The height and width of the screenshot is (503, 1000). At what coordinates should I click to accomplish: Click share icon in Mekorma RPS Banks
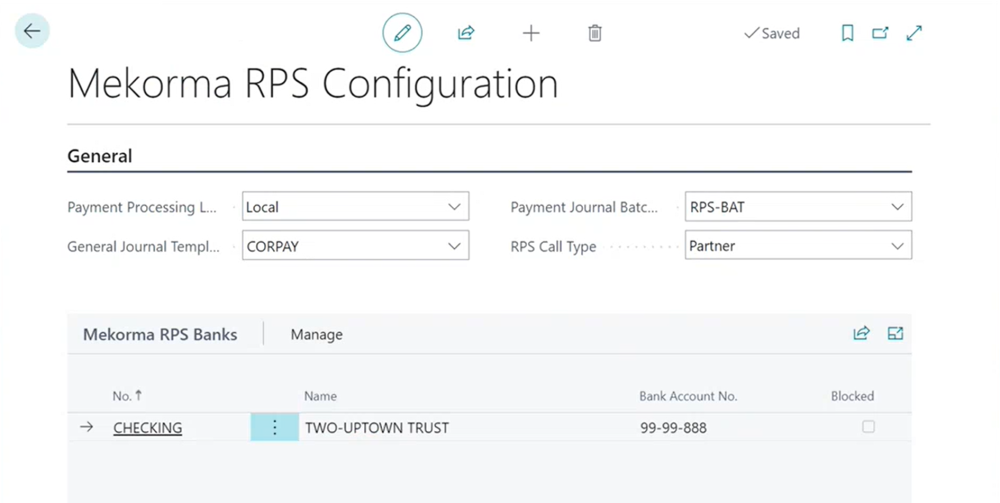click(x=862, y=333)
